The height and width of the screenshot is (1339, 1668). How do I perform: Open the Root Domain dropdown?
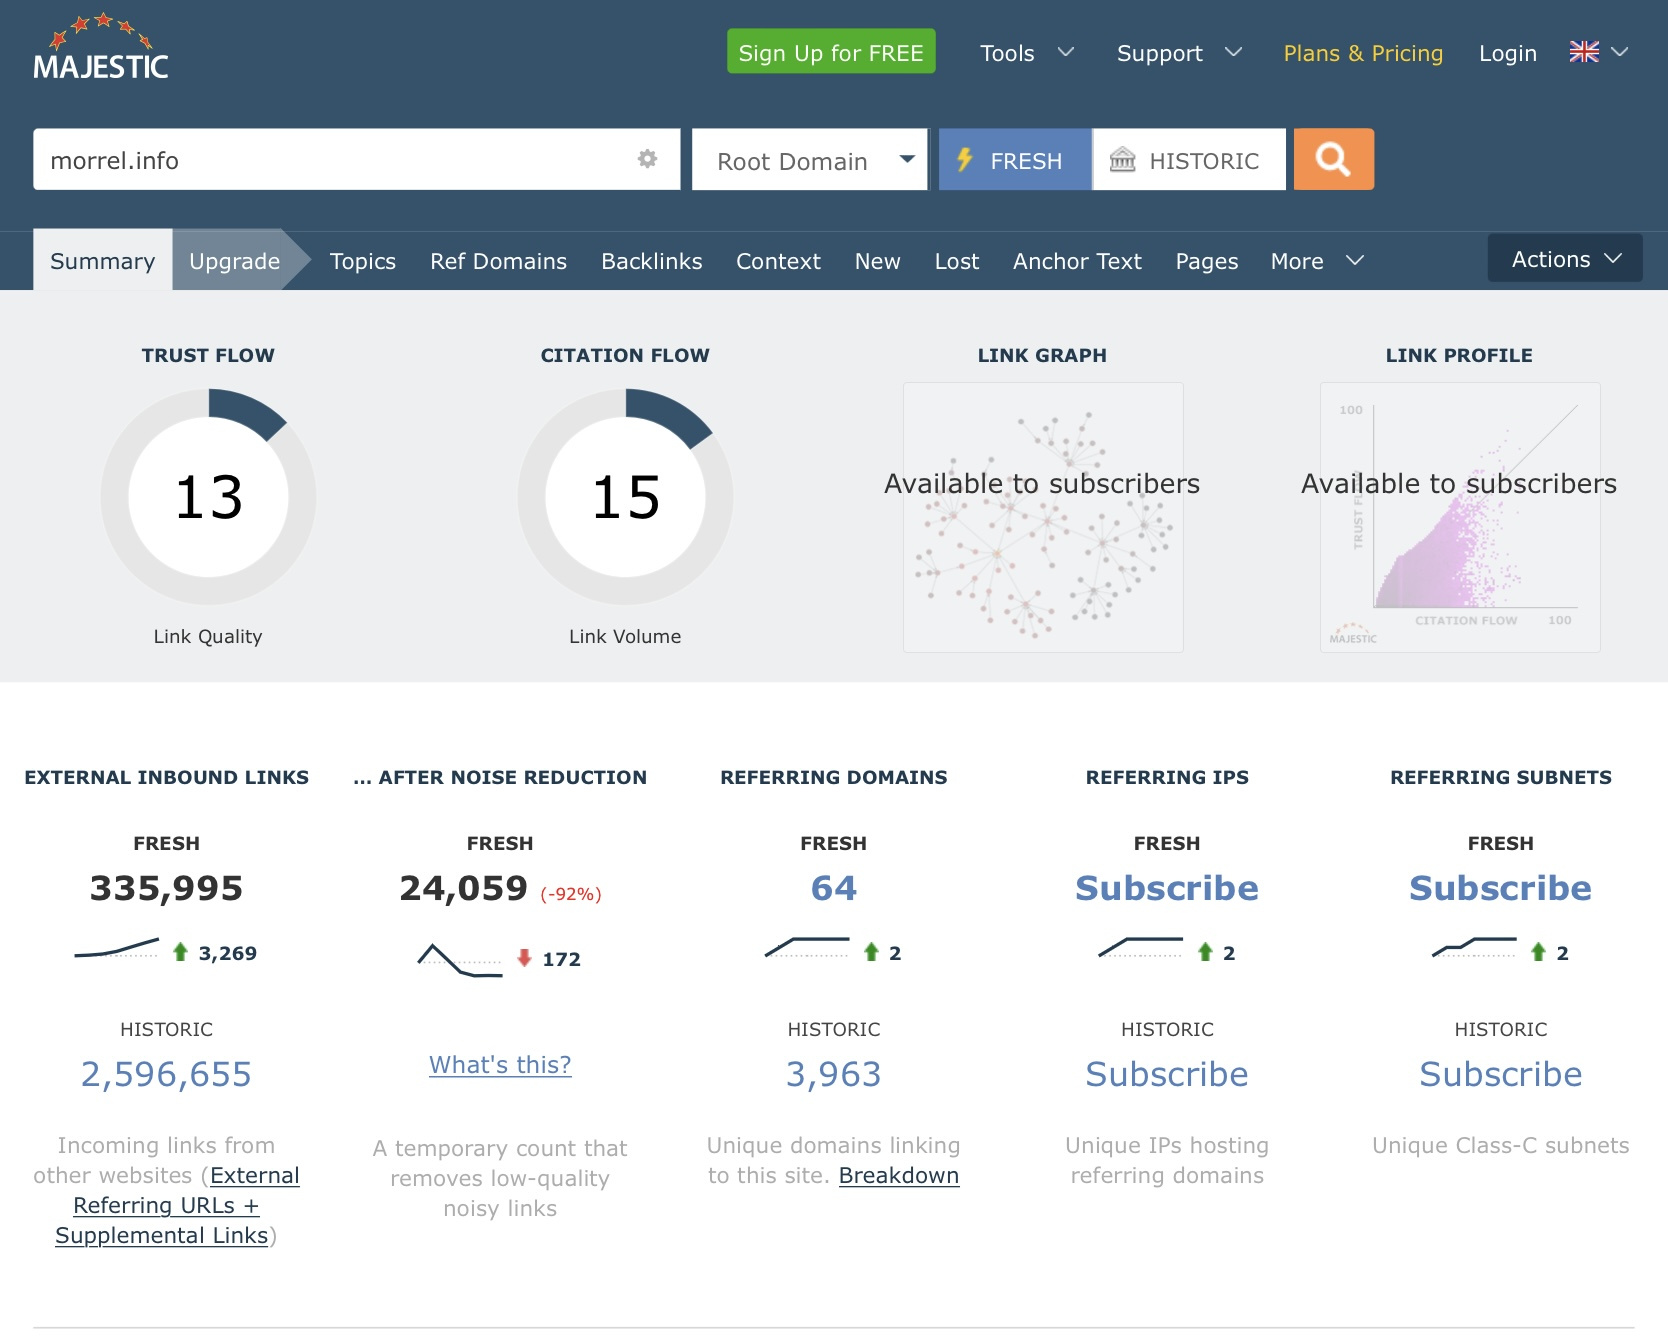click(810, 159)
